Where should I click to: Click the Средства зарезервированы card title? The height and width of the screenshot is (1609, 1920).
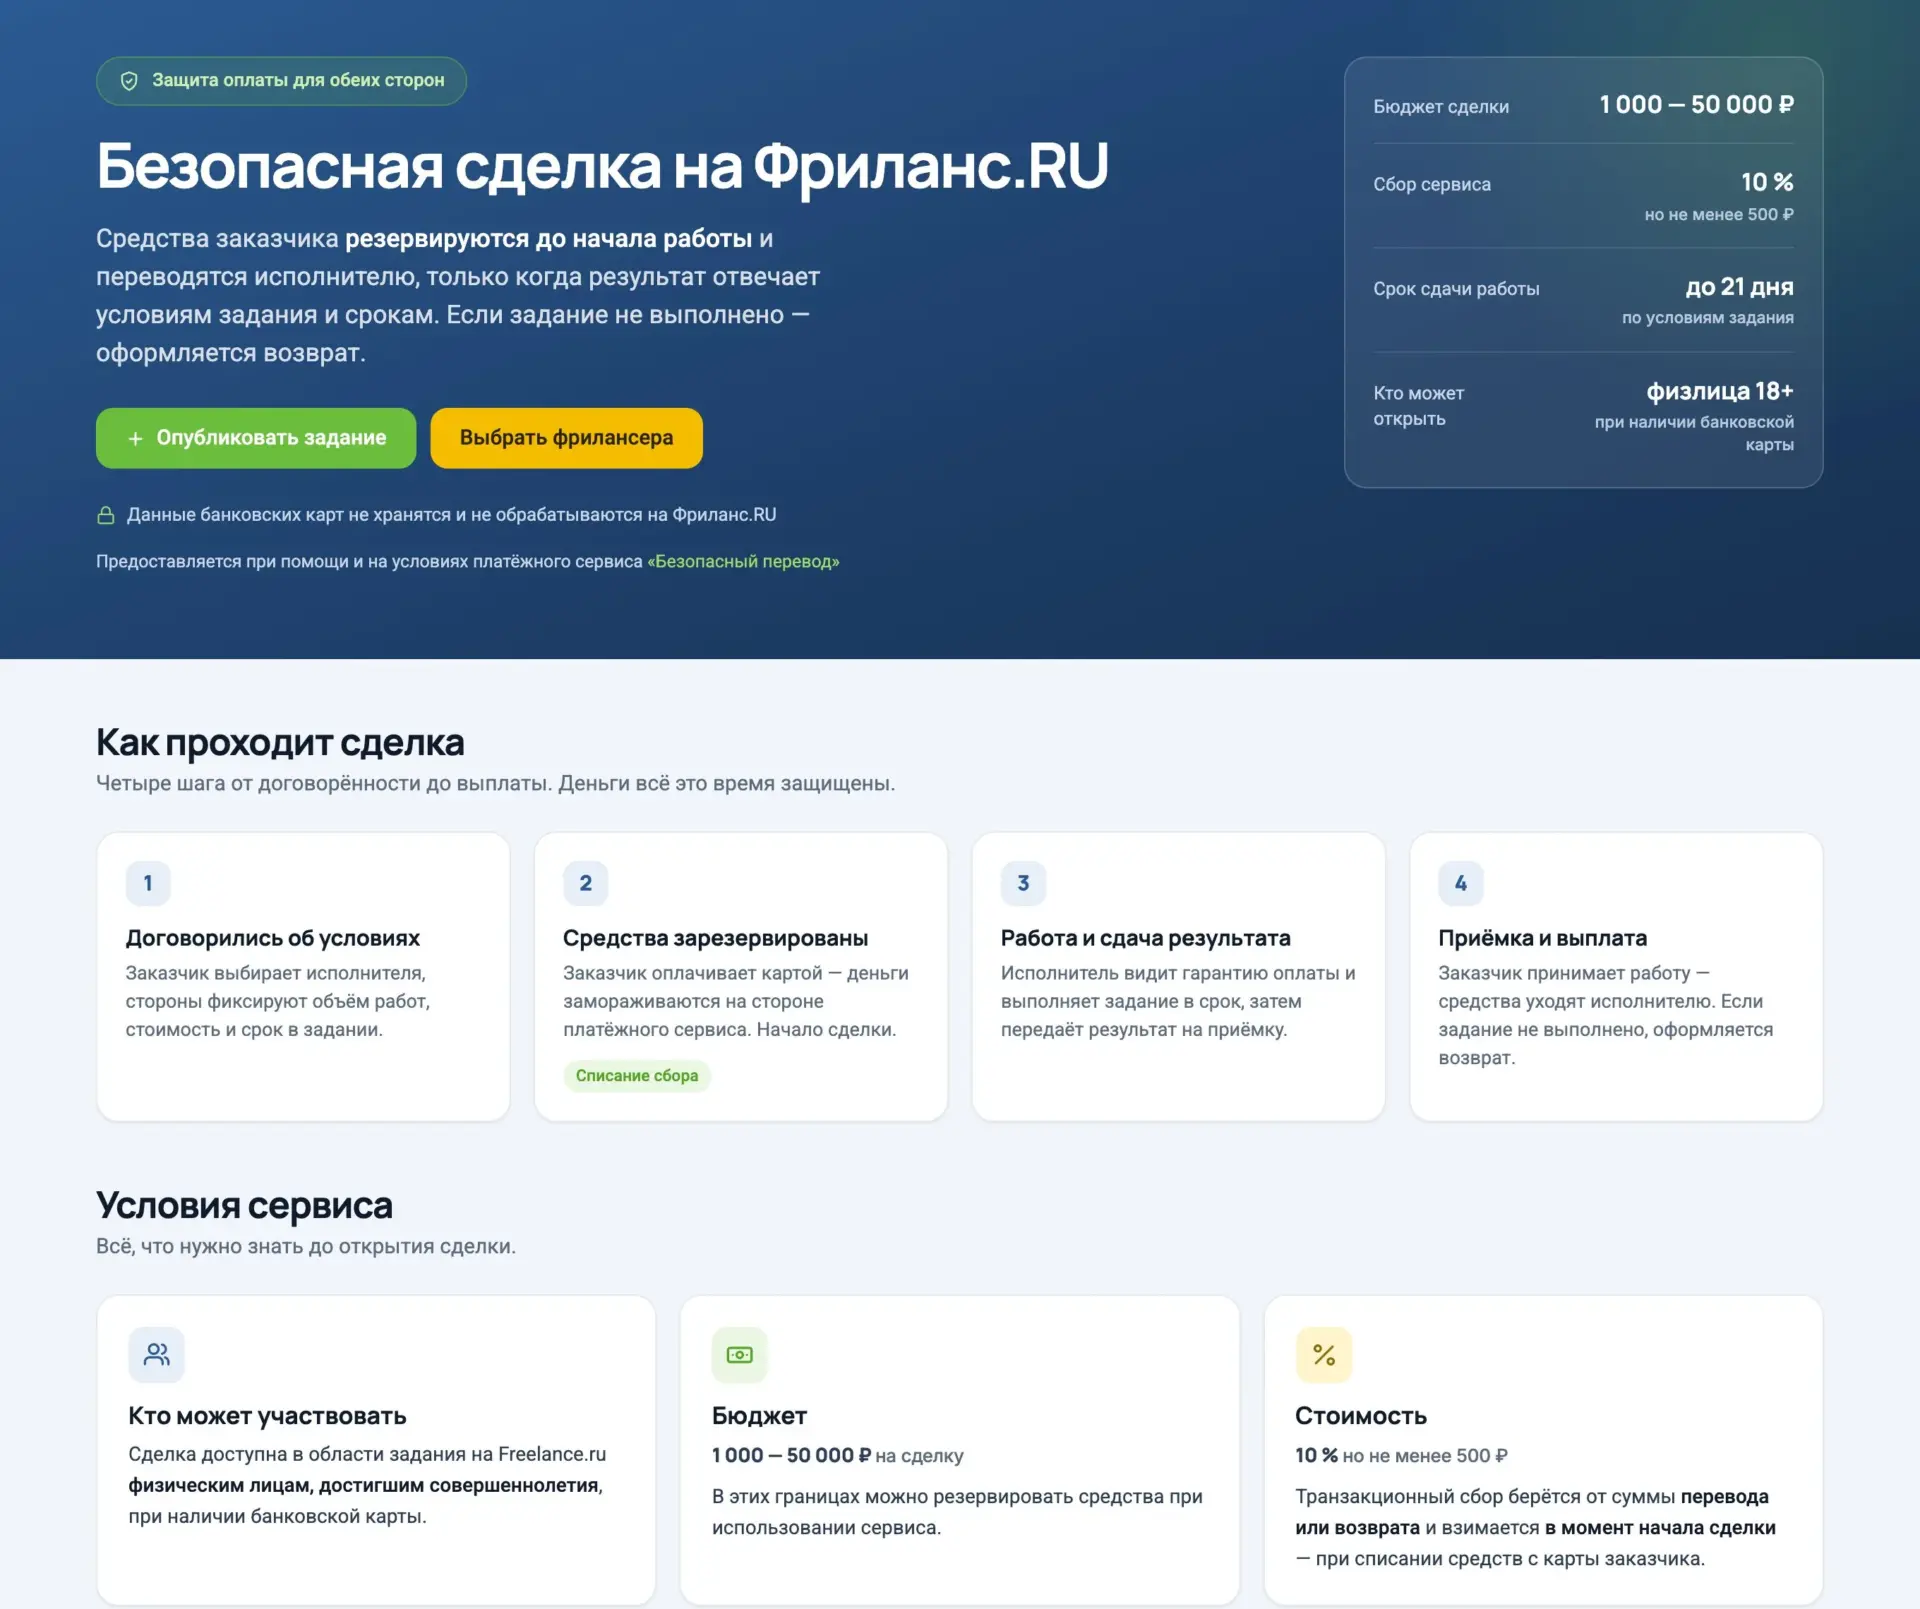(x=715, y=938)
